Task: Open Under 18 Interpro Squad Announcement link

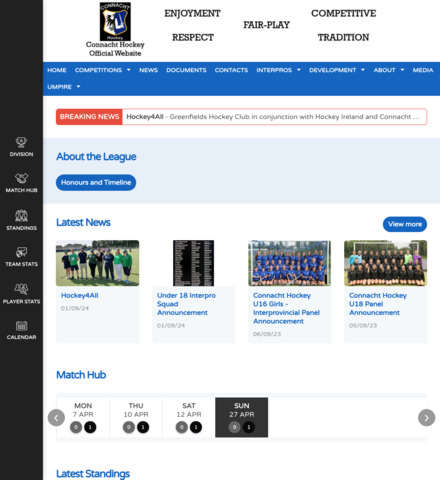Action: pos(186,304)
